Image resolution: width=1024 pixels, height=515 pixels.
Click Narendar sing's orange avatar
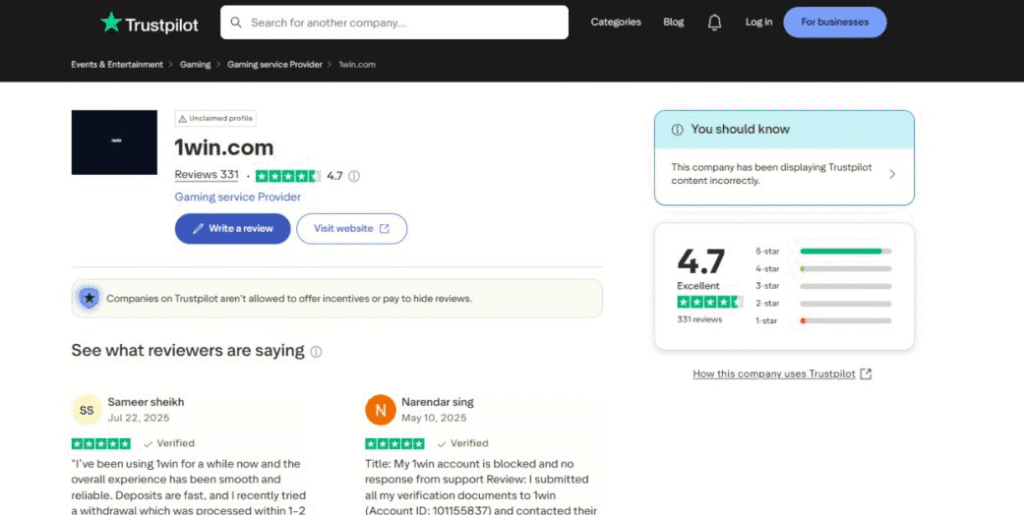(380, 410)
